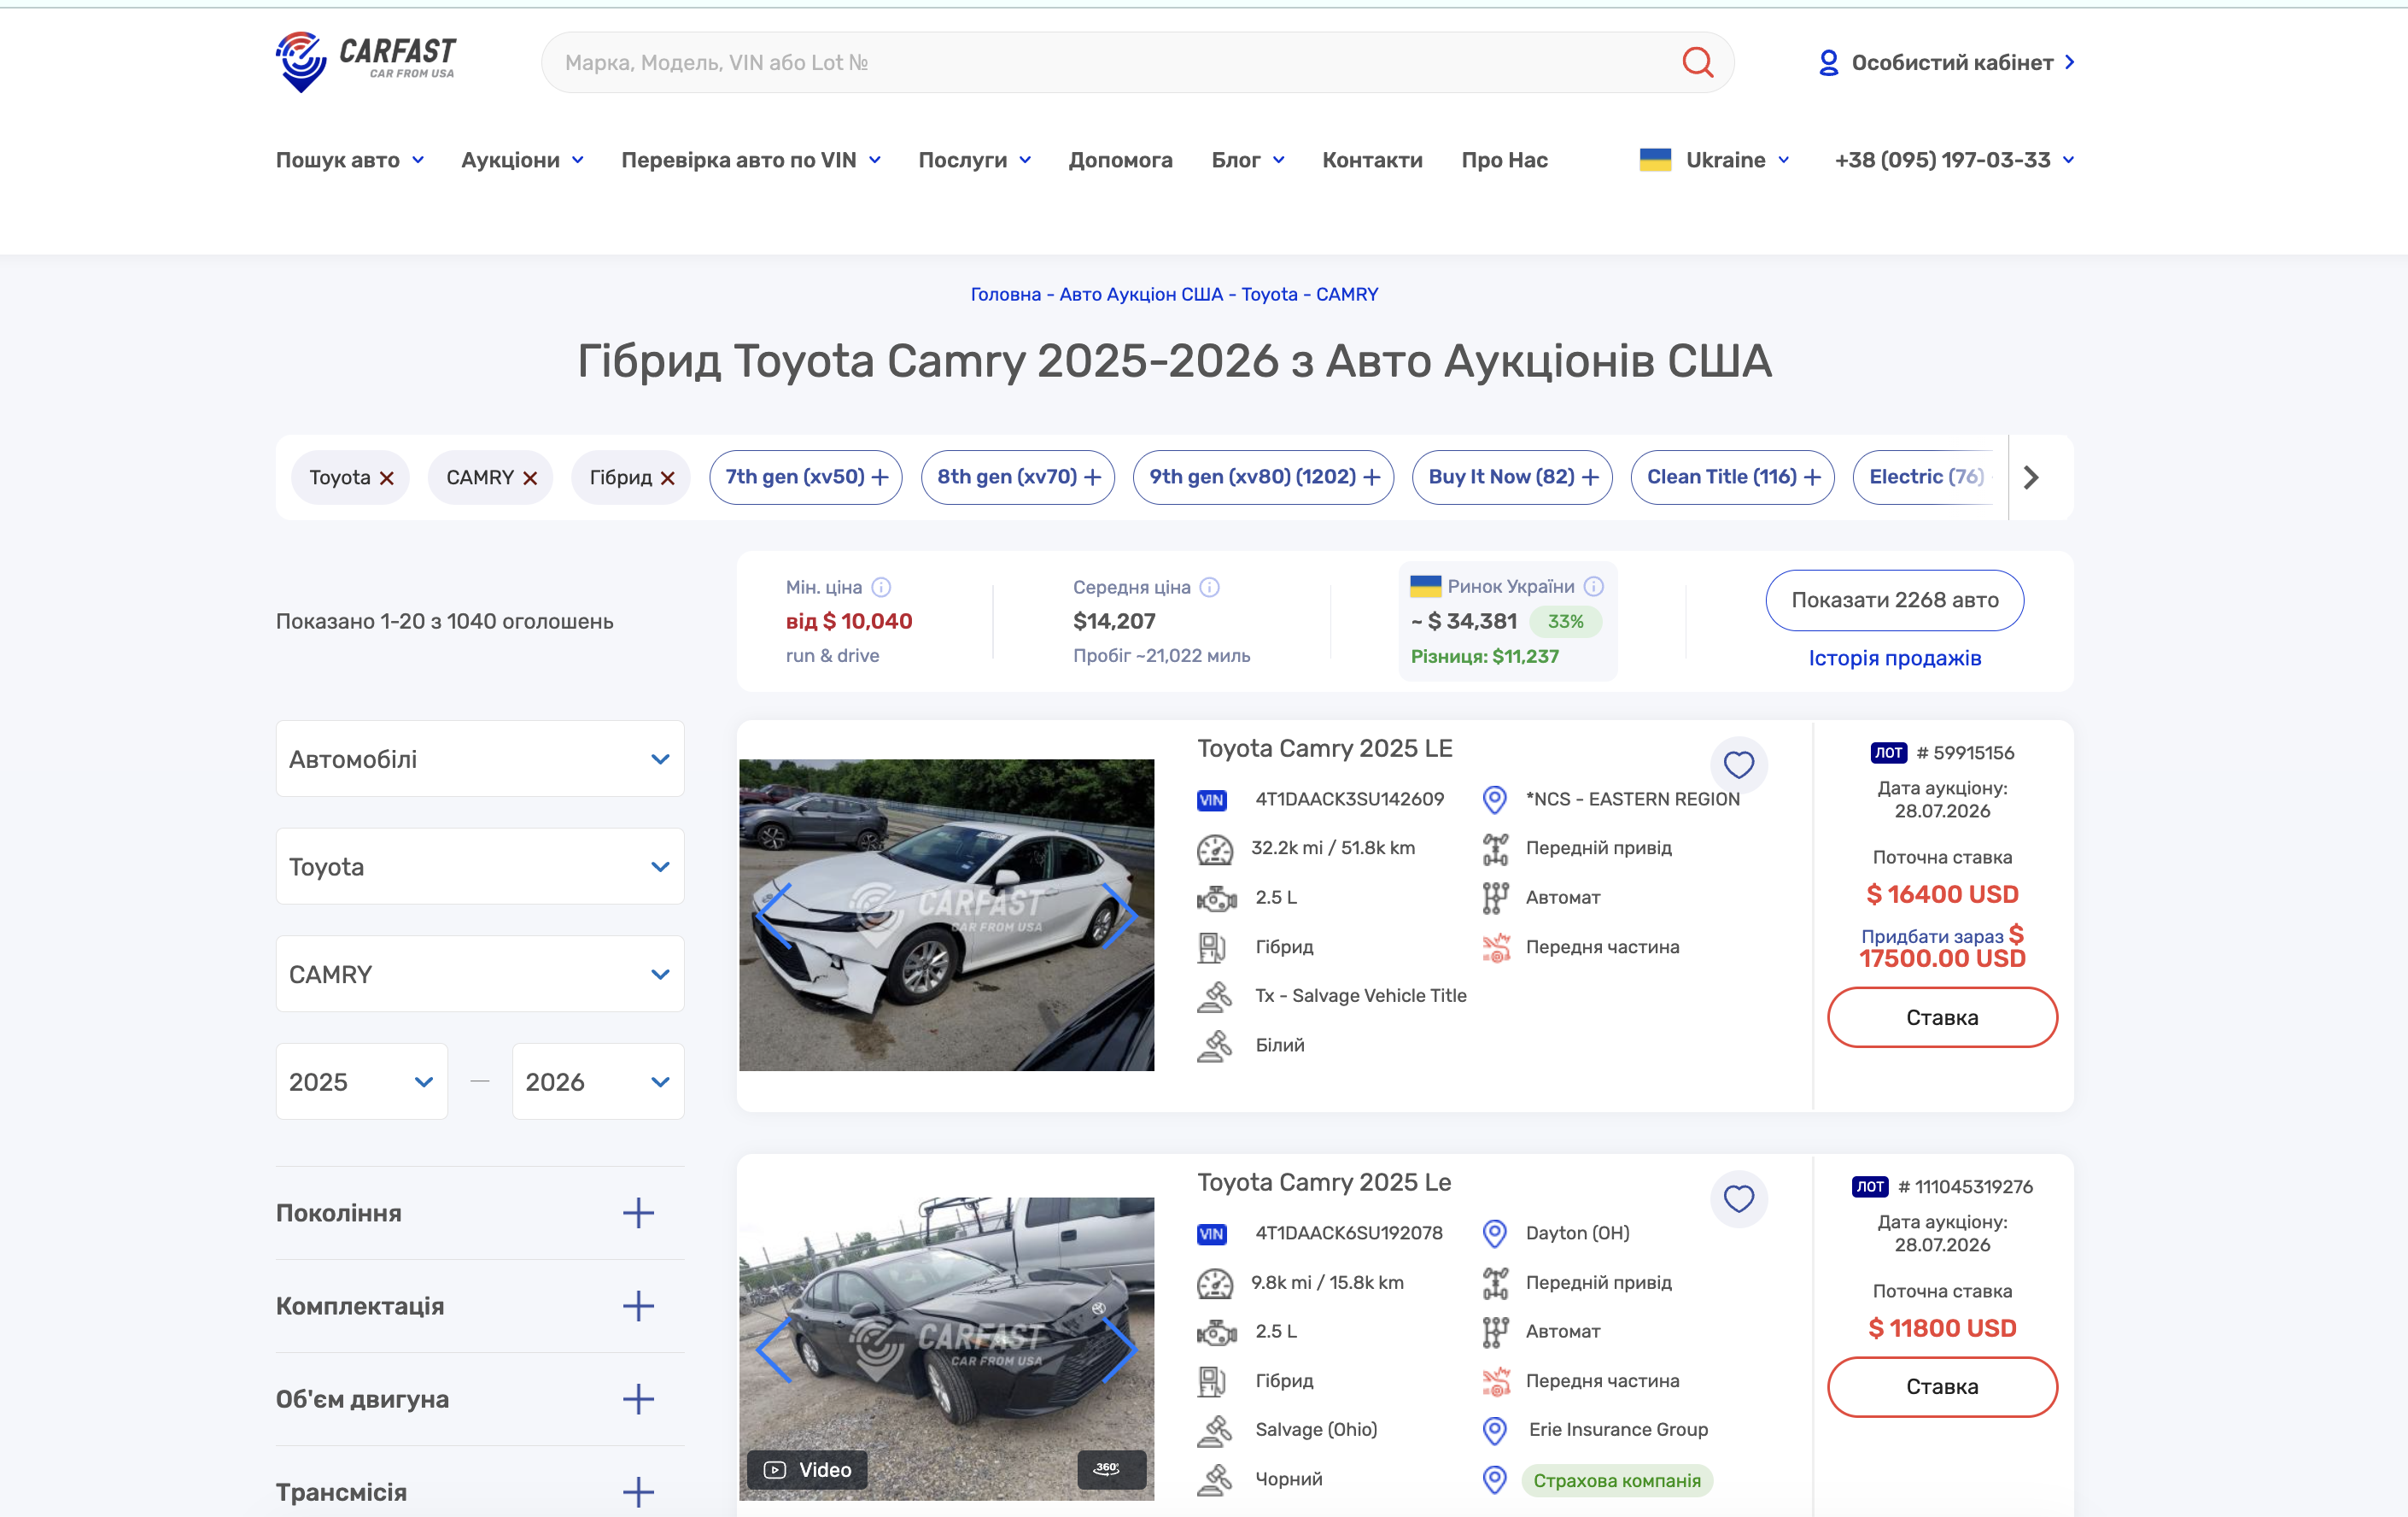Go to the Допомога page
Image resolution: width=2408 pixels, height=1517 pixels.
[1120, 160]
